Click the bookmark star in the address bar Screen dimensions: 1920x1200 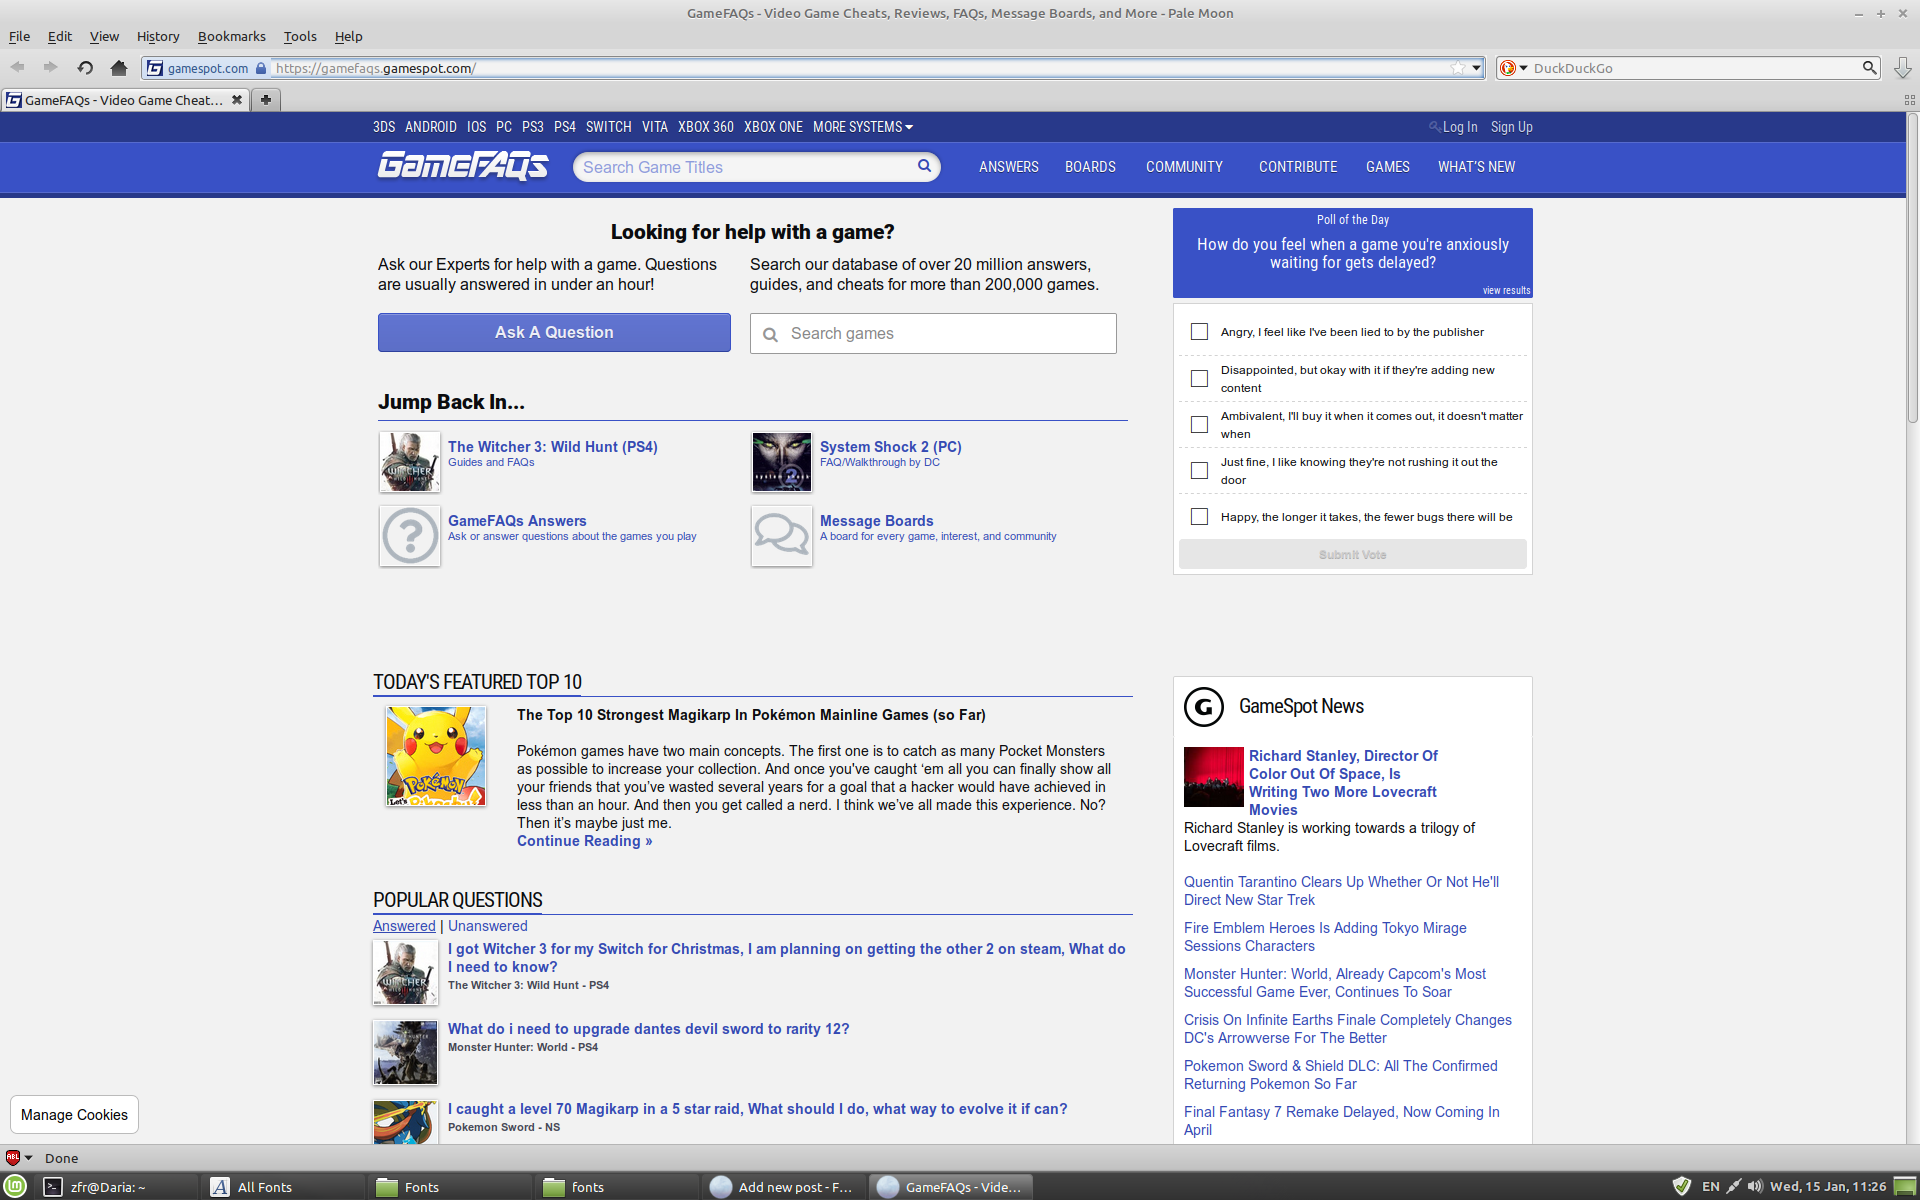point(1458,68)
